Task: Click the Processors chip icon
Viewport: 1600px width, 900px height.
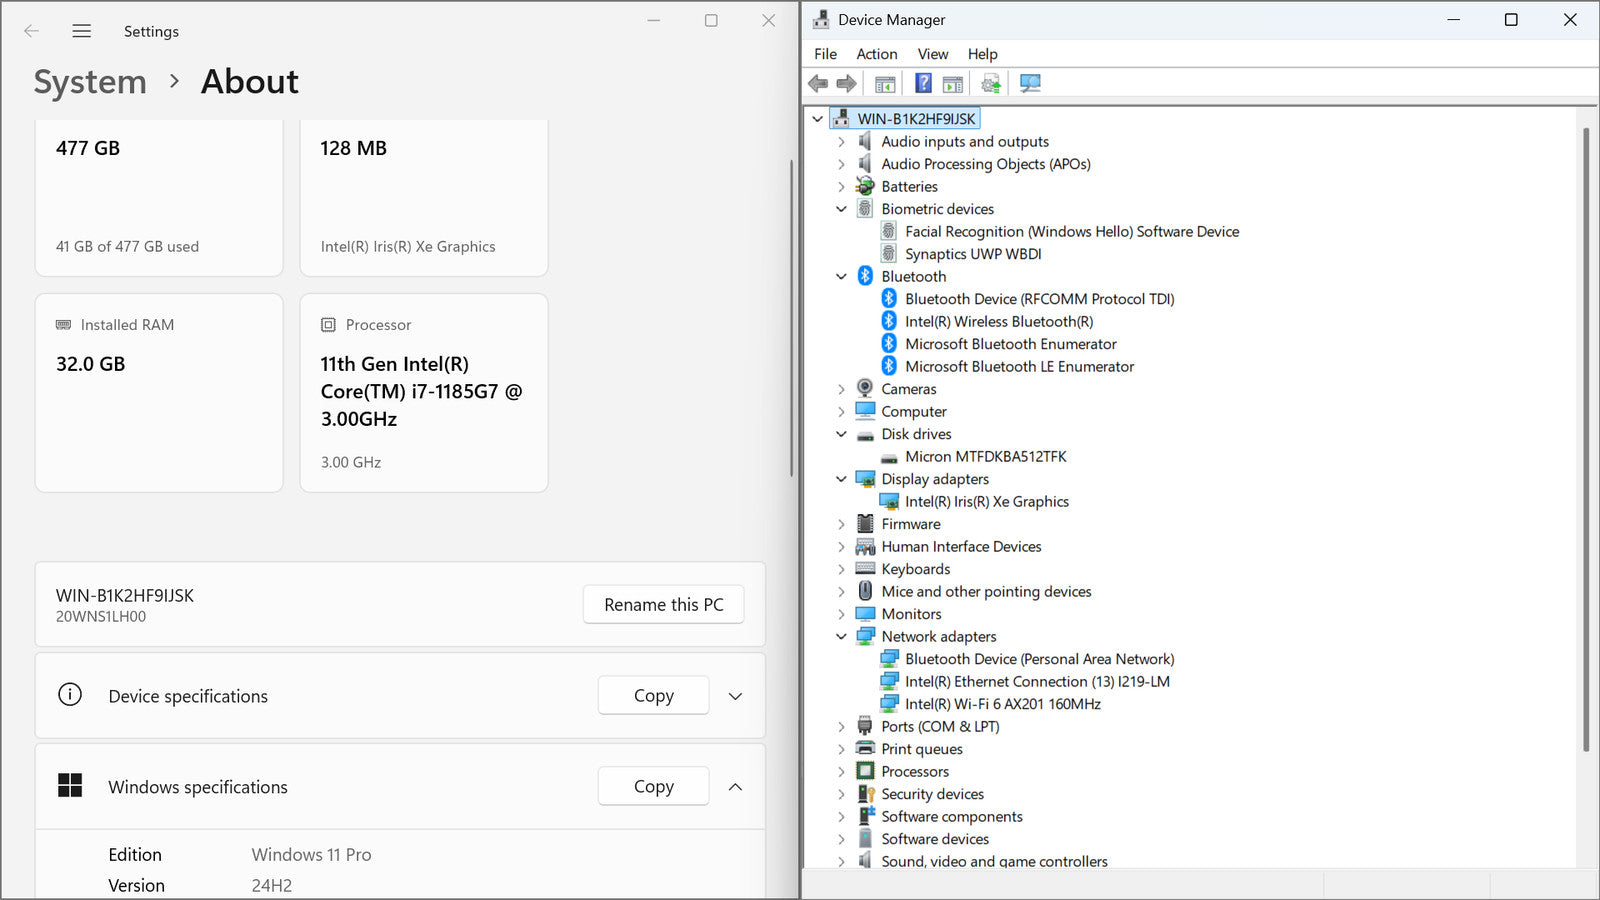Action: pyautogui.click(x=865, y=771)
